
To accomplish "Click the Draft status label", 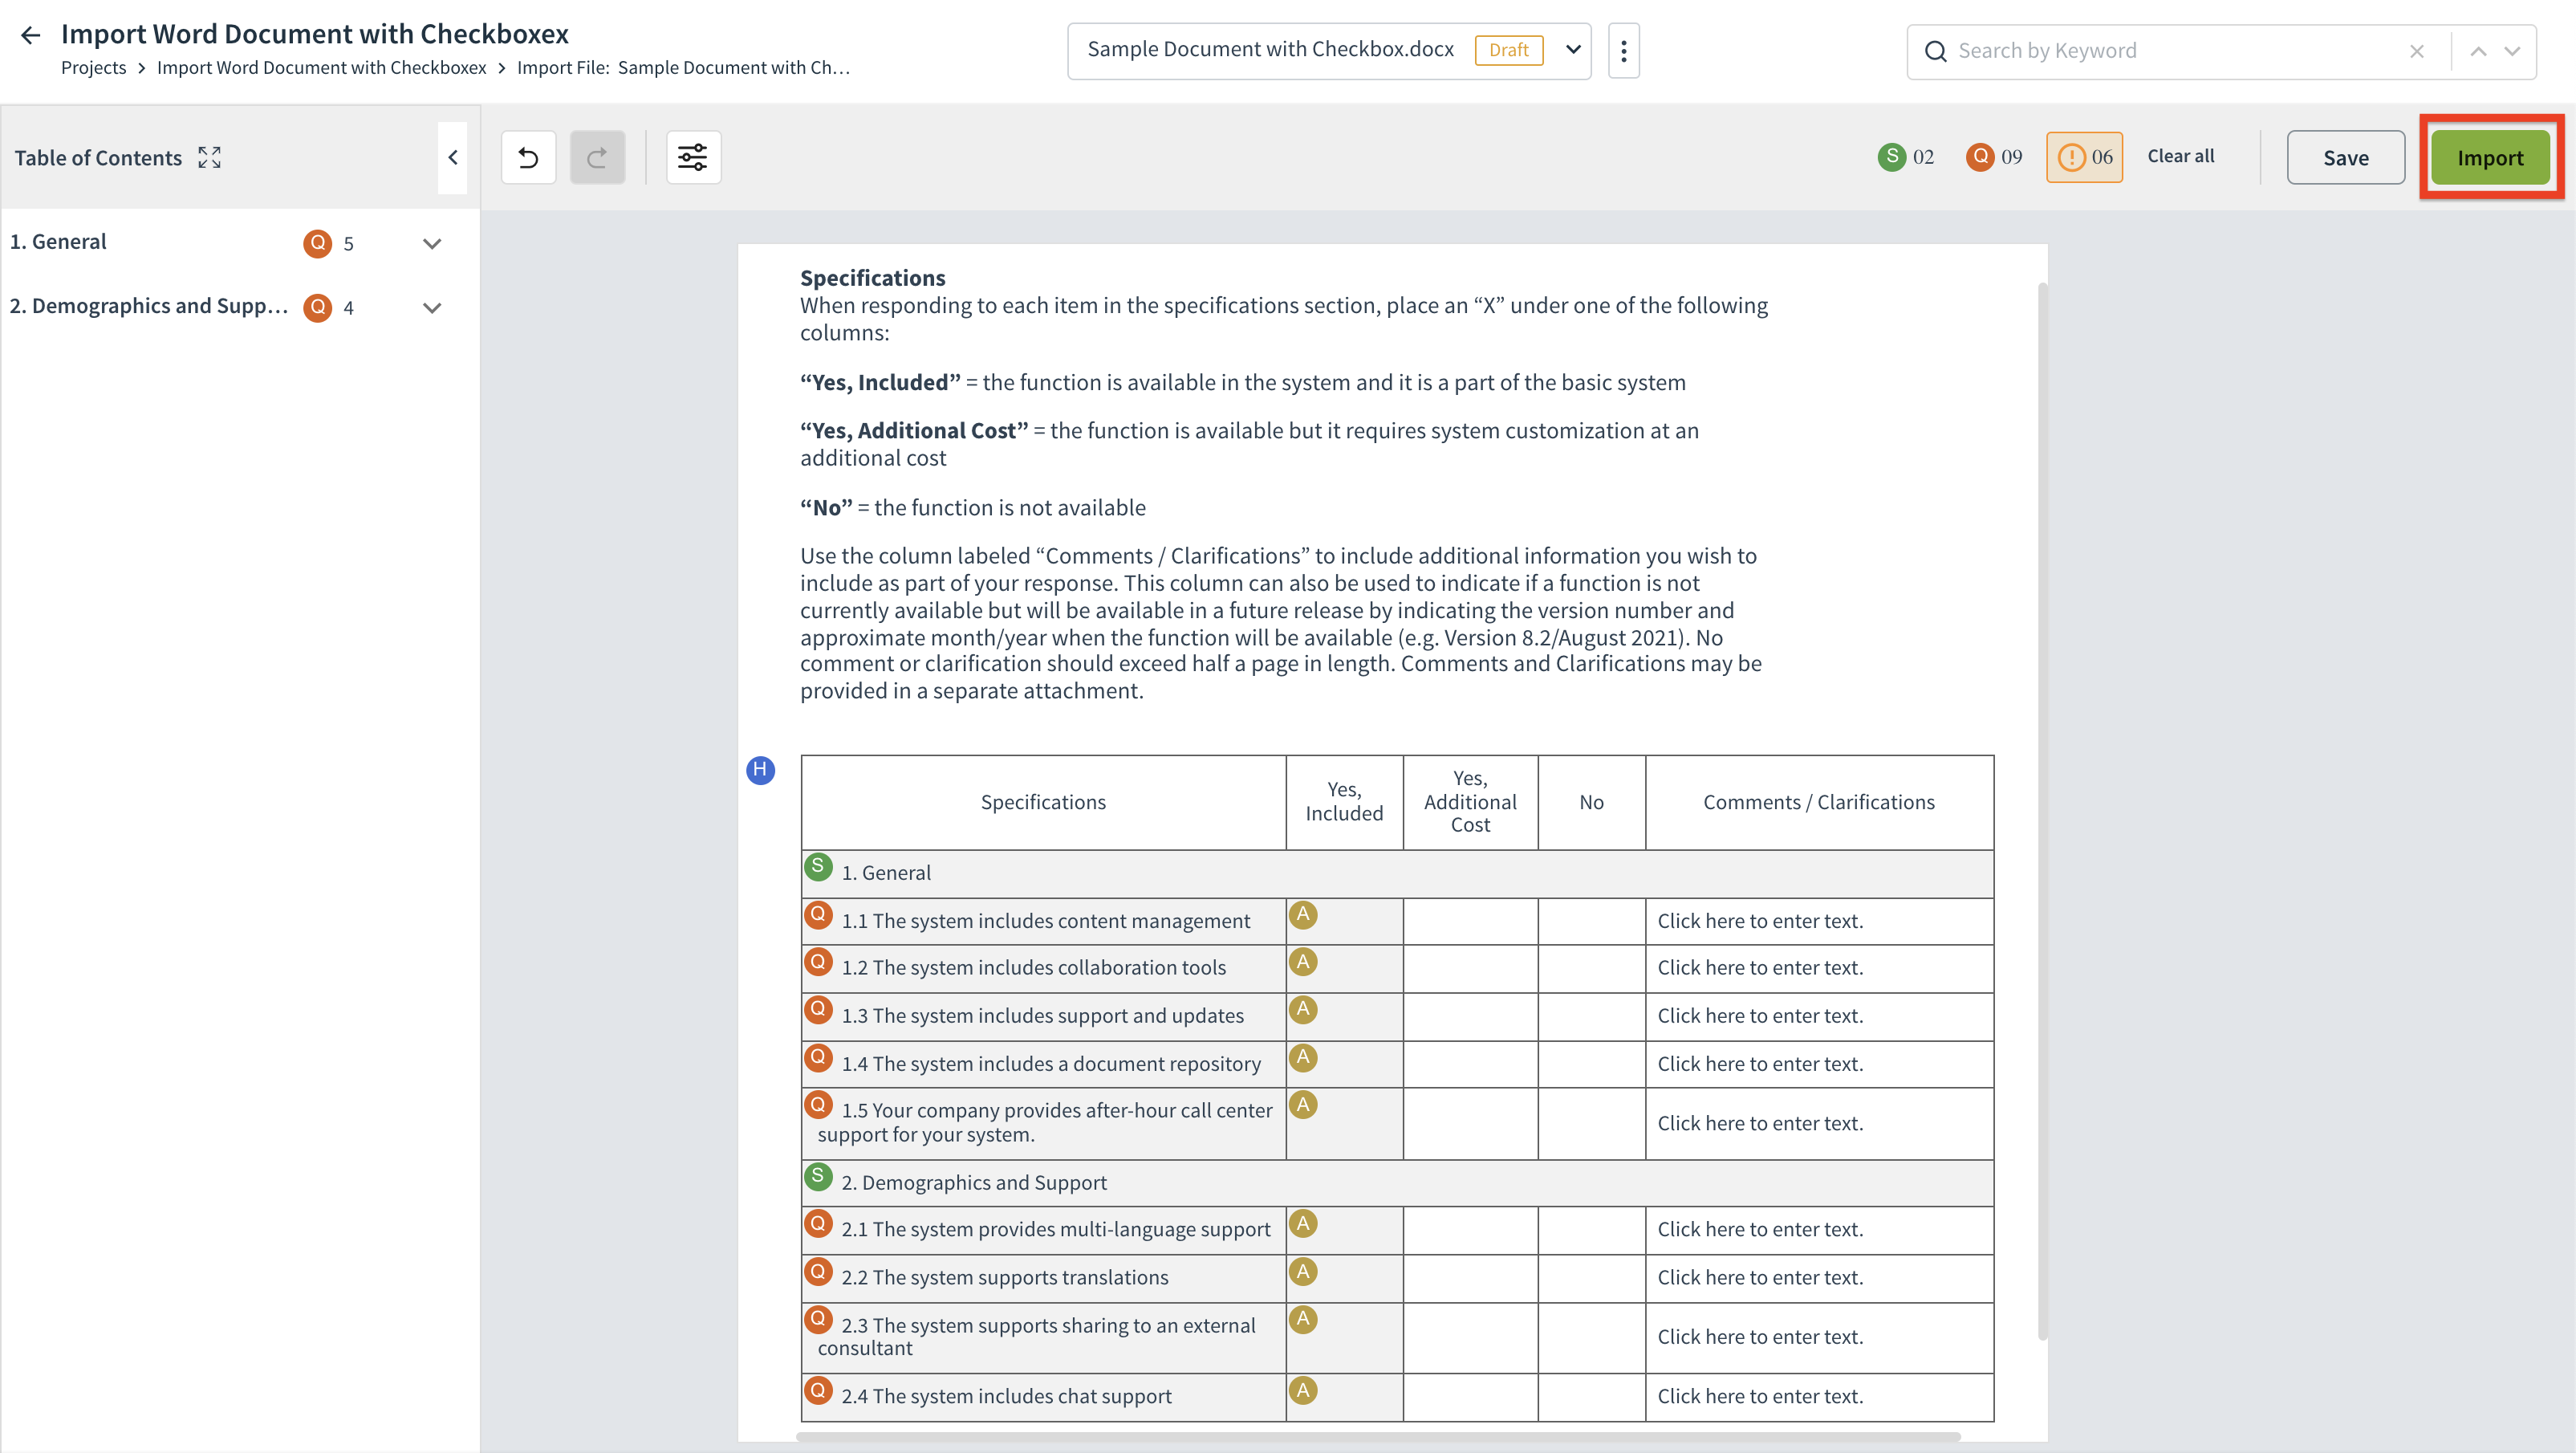I will (x=1508, y=50).
